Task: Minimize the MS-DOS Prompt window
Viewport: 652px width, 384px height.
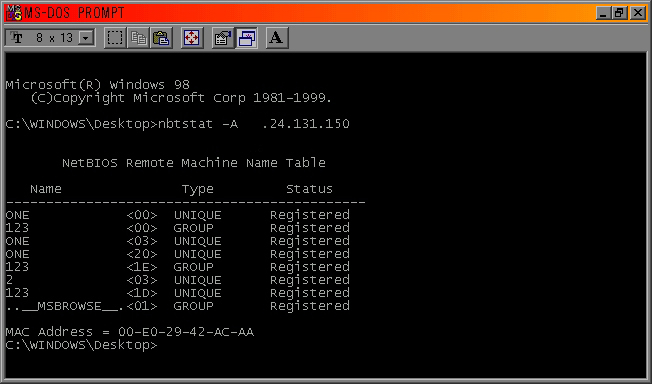Action: pos(603,13)
